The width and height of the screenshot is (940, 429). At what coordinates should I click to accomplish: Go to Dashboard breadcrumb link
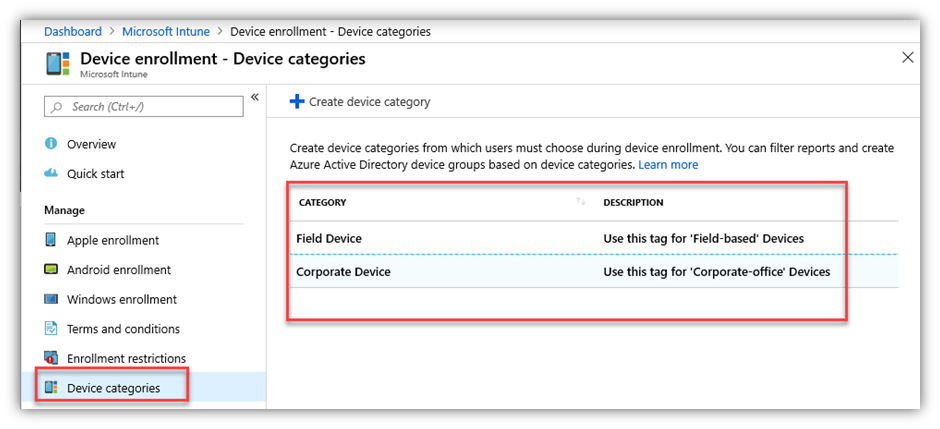tap(73, 32)
